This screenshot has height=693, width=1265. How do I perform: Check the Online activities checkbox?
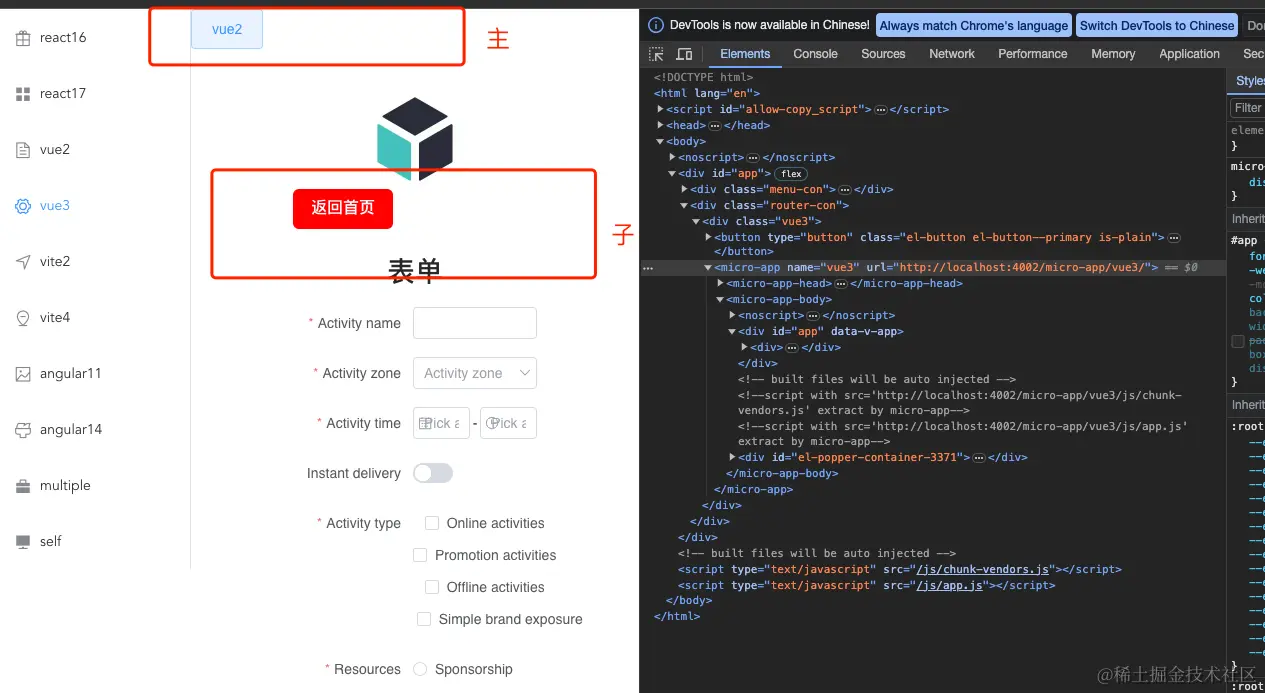[431, 523]
